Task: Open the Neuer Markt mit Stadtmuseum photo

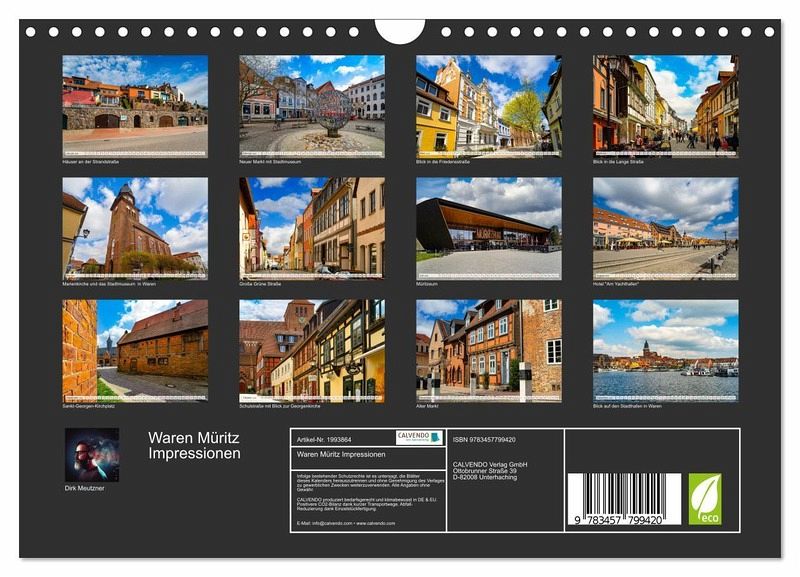Action: 312,106
